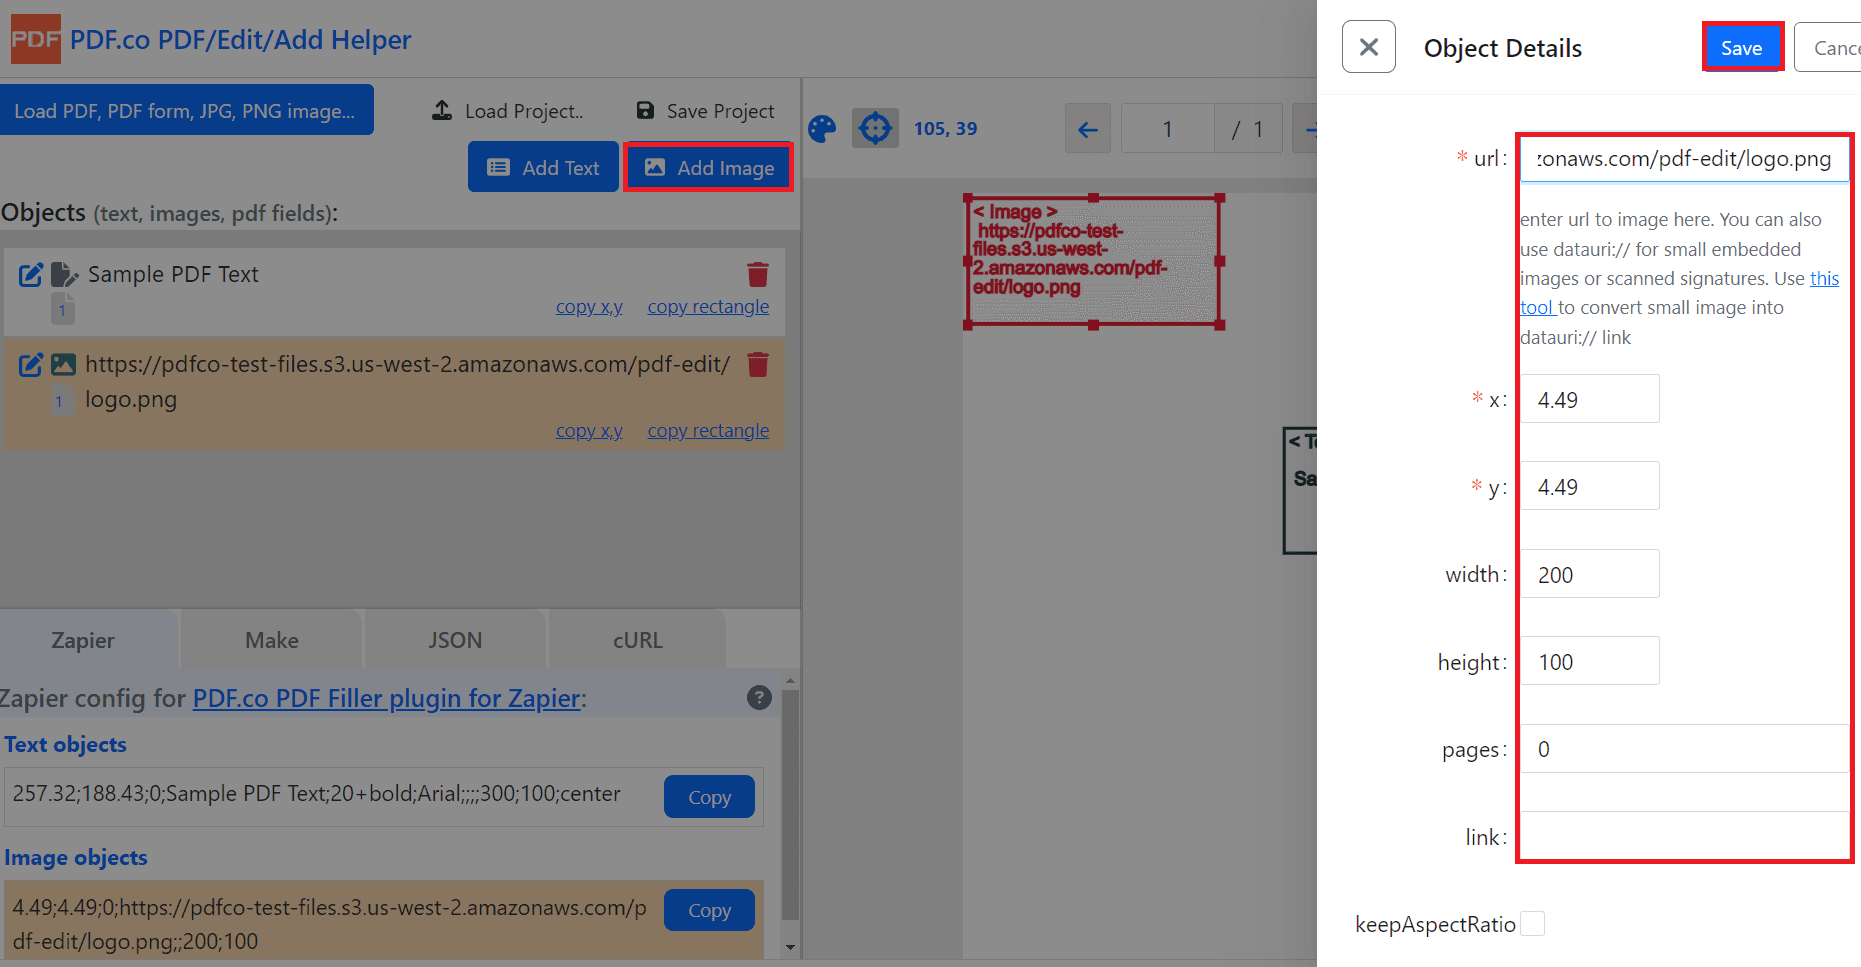Open the color palette icon
This screenshot has width=1861, height=967.
click(x=822, y=129)
